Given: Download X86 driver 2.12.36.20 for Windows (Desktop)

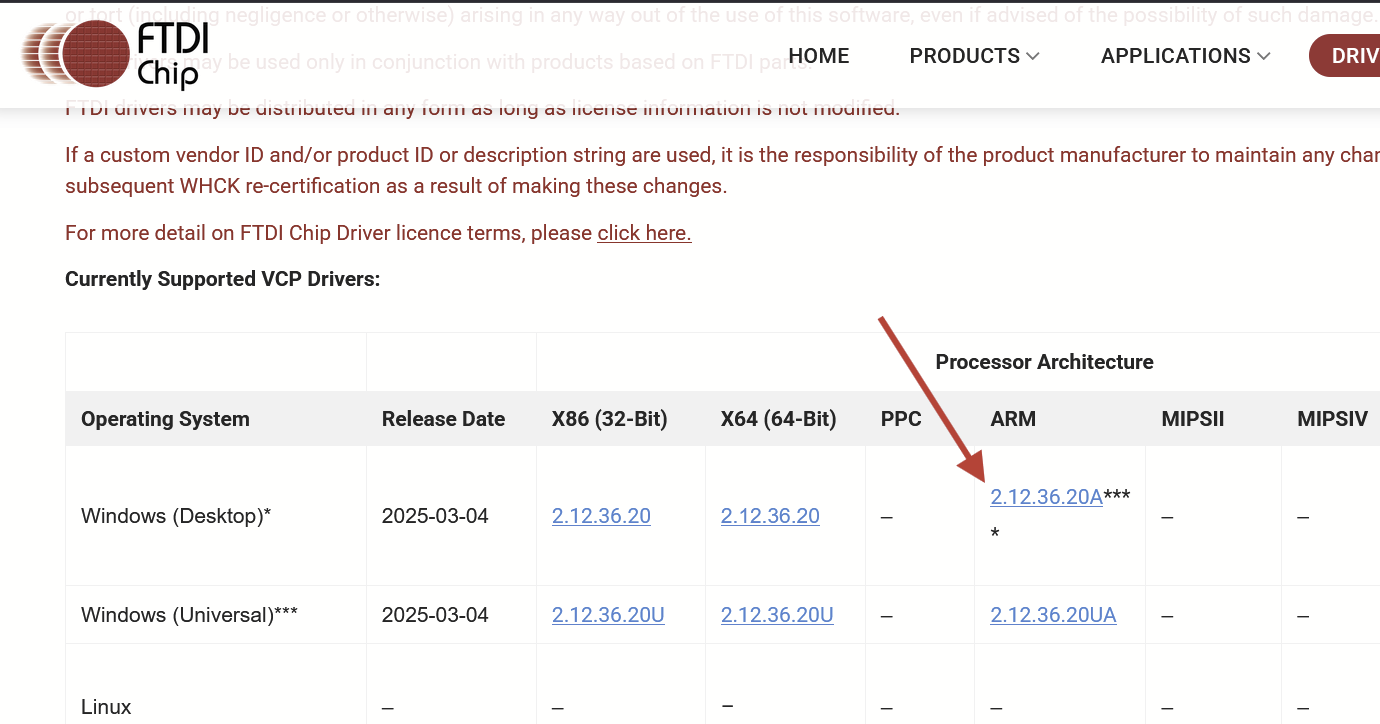Looking at the screenshot, I should click(x=601, y=516).
